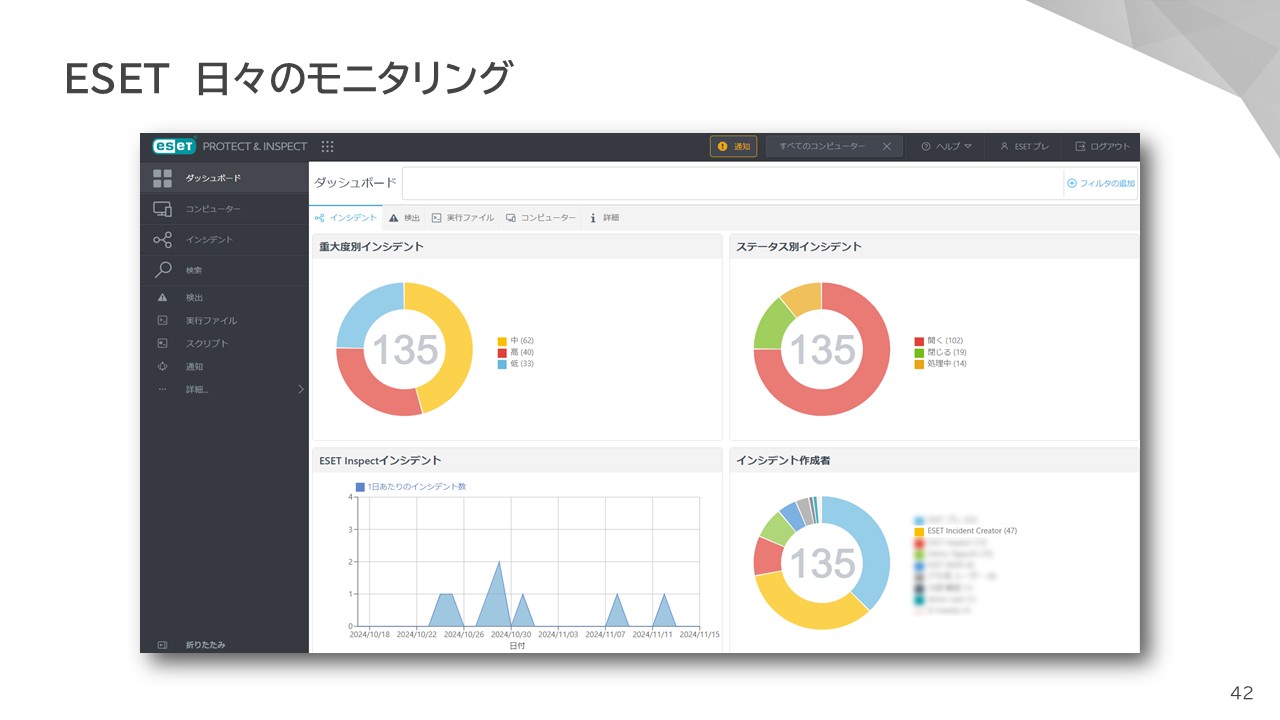
Task: Click the yellow 中 (62) legend swatch
Action: click(x=502, y=341)
